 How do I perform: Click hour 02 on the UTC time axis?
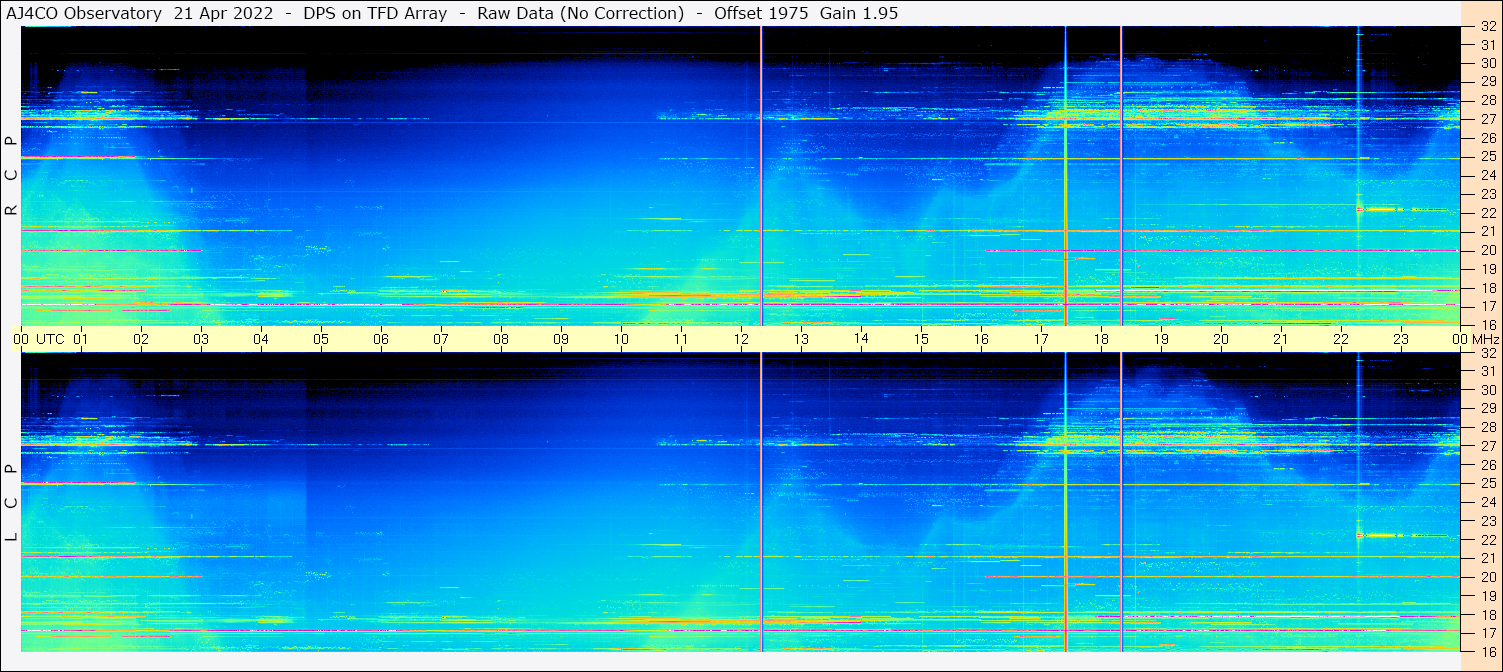[141, 339]
